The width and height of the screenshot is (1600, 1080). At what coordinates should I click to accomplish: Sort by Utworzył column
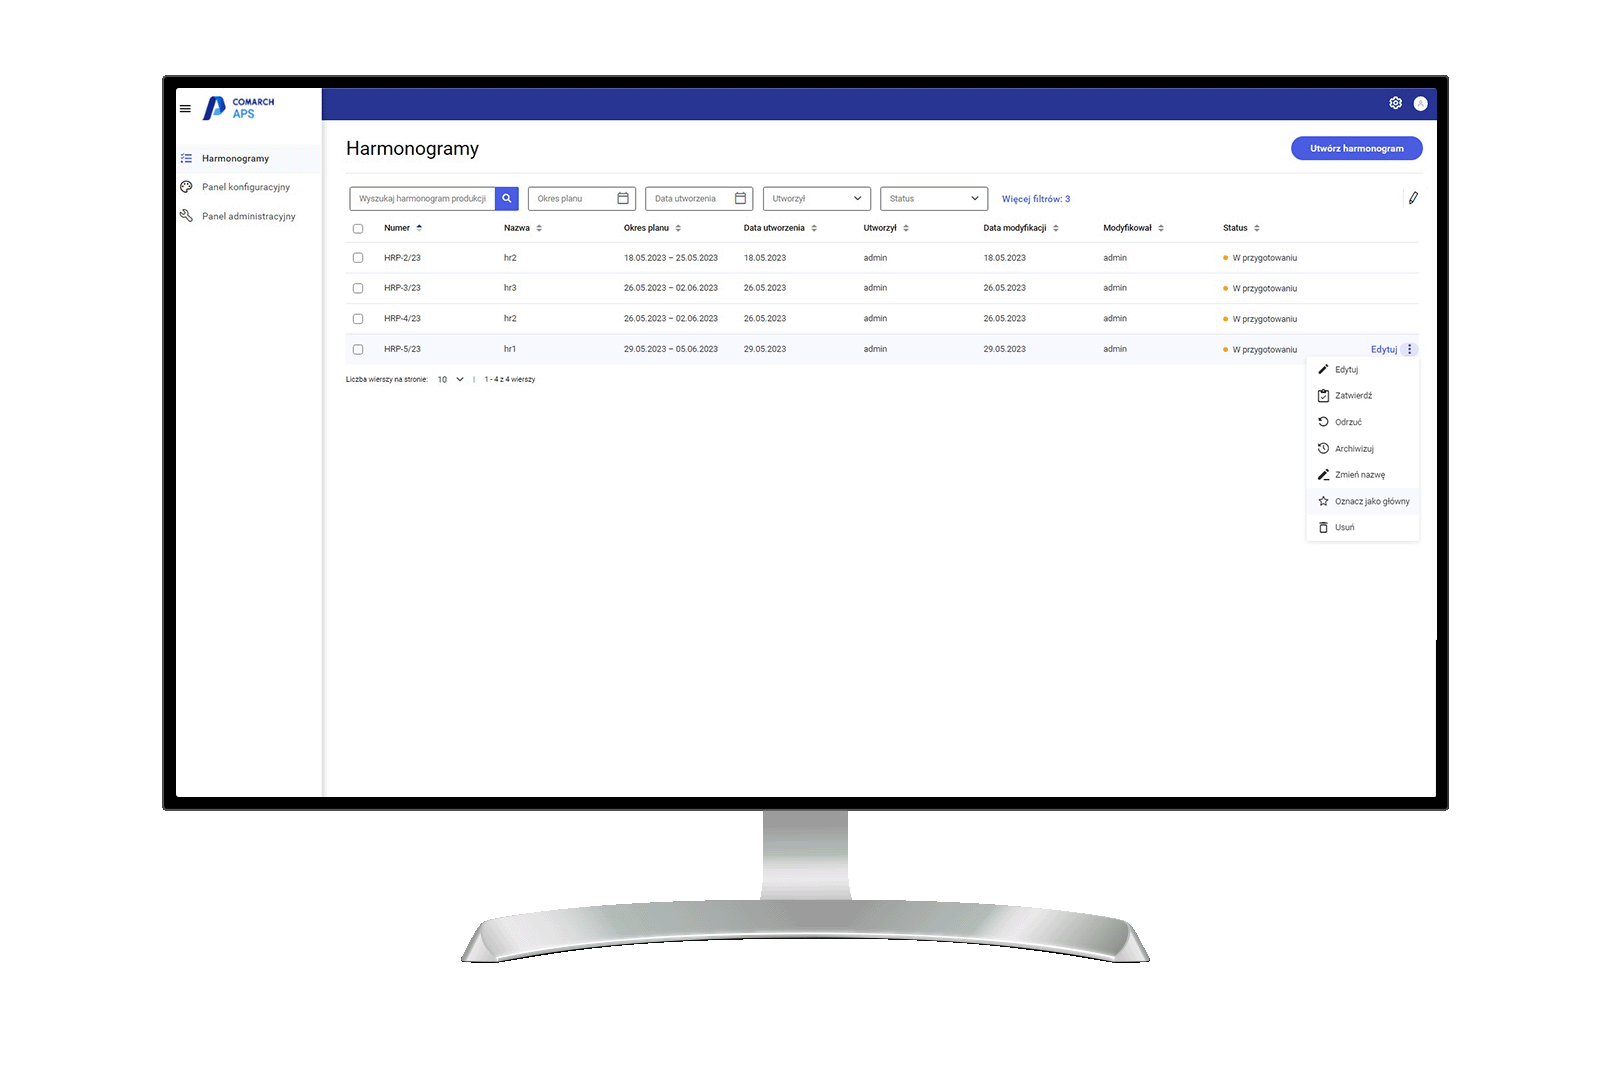tap(906, 228)
